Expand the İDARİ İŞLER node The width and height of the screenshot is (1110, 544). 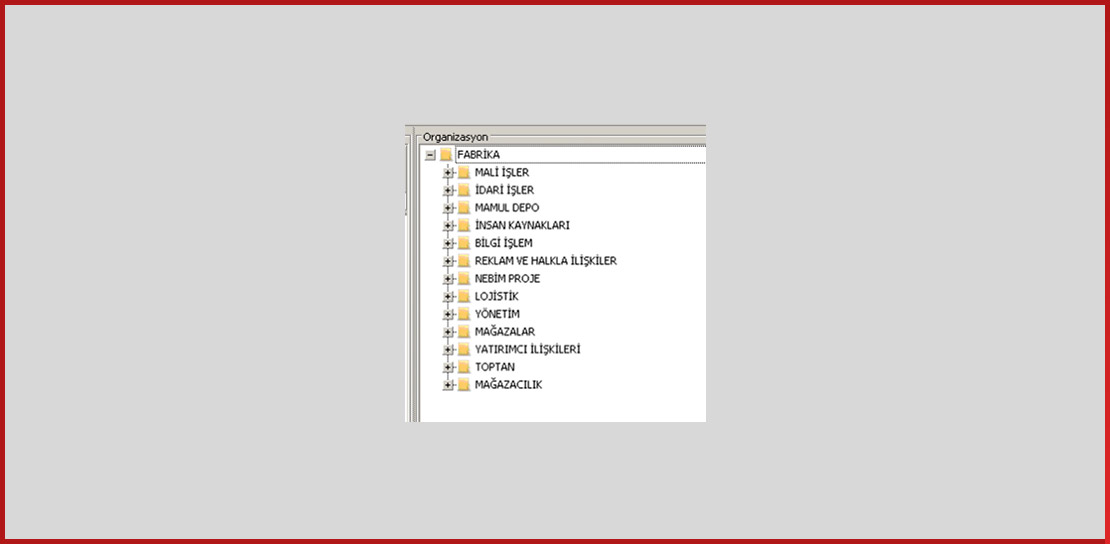(447, 190)
